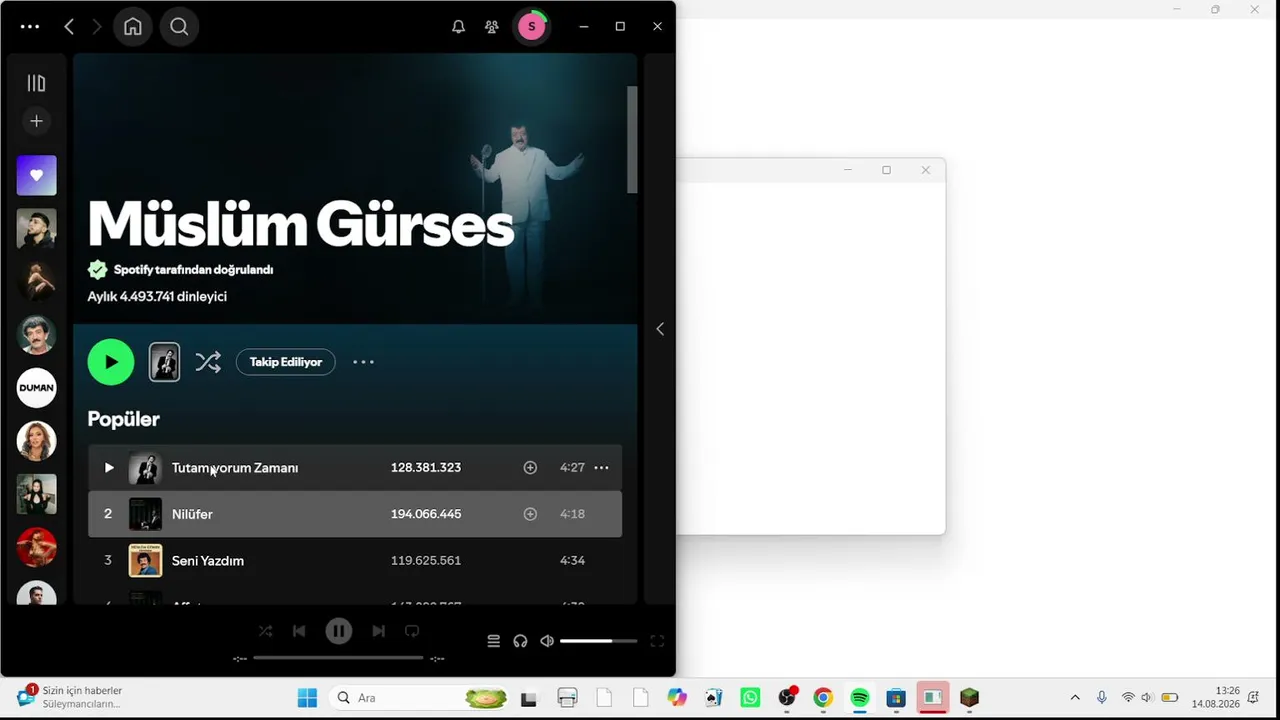Viewport: 1280px width, 720px height.
Task: Open the Spotify three-dot app menu
Action: [30, 27]
